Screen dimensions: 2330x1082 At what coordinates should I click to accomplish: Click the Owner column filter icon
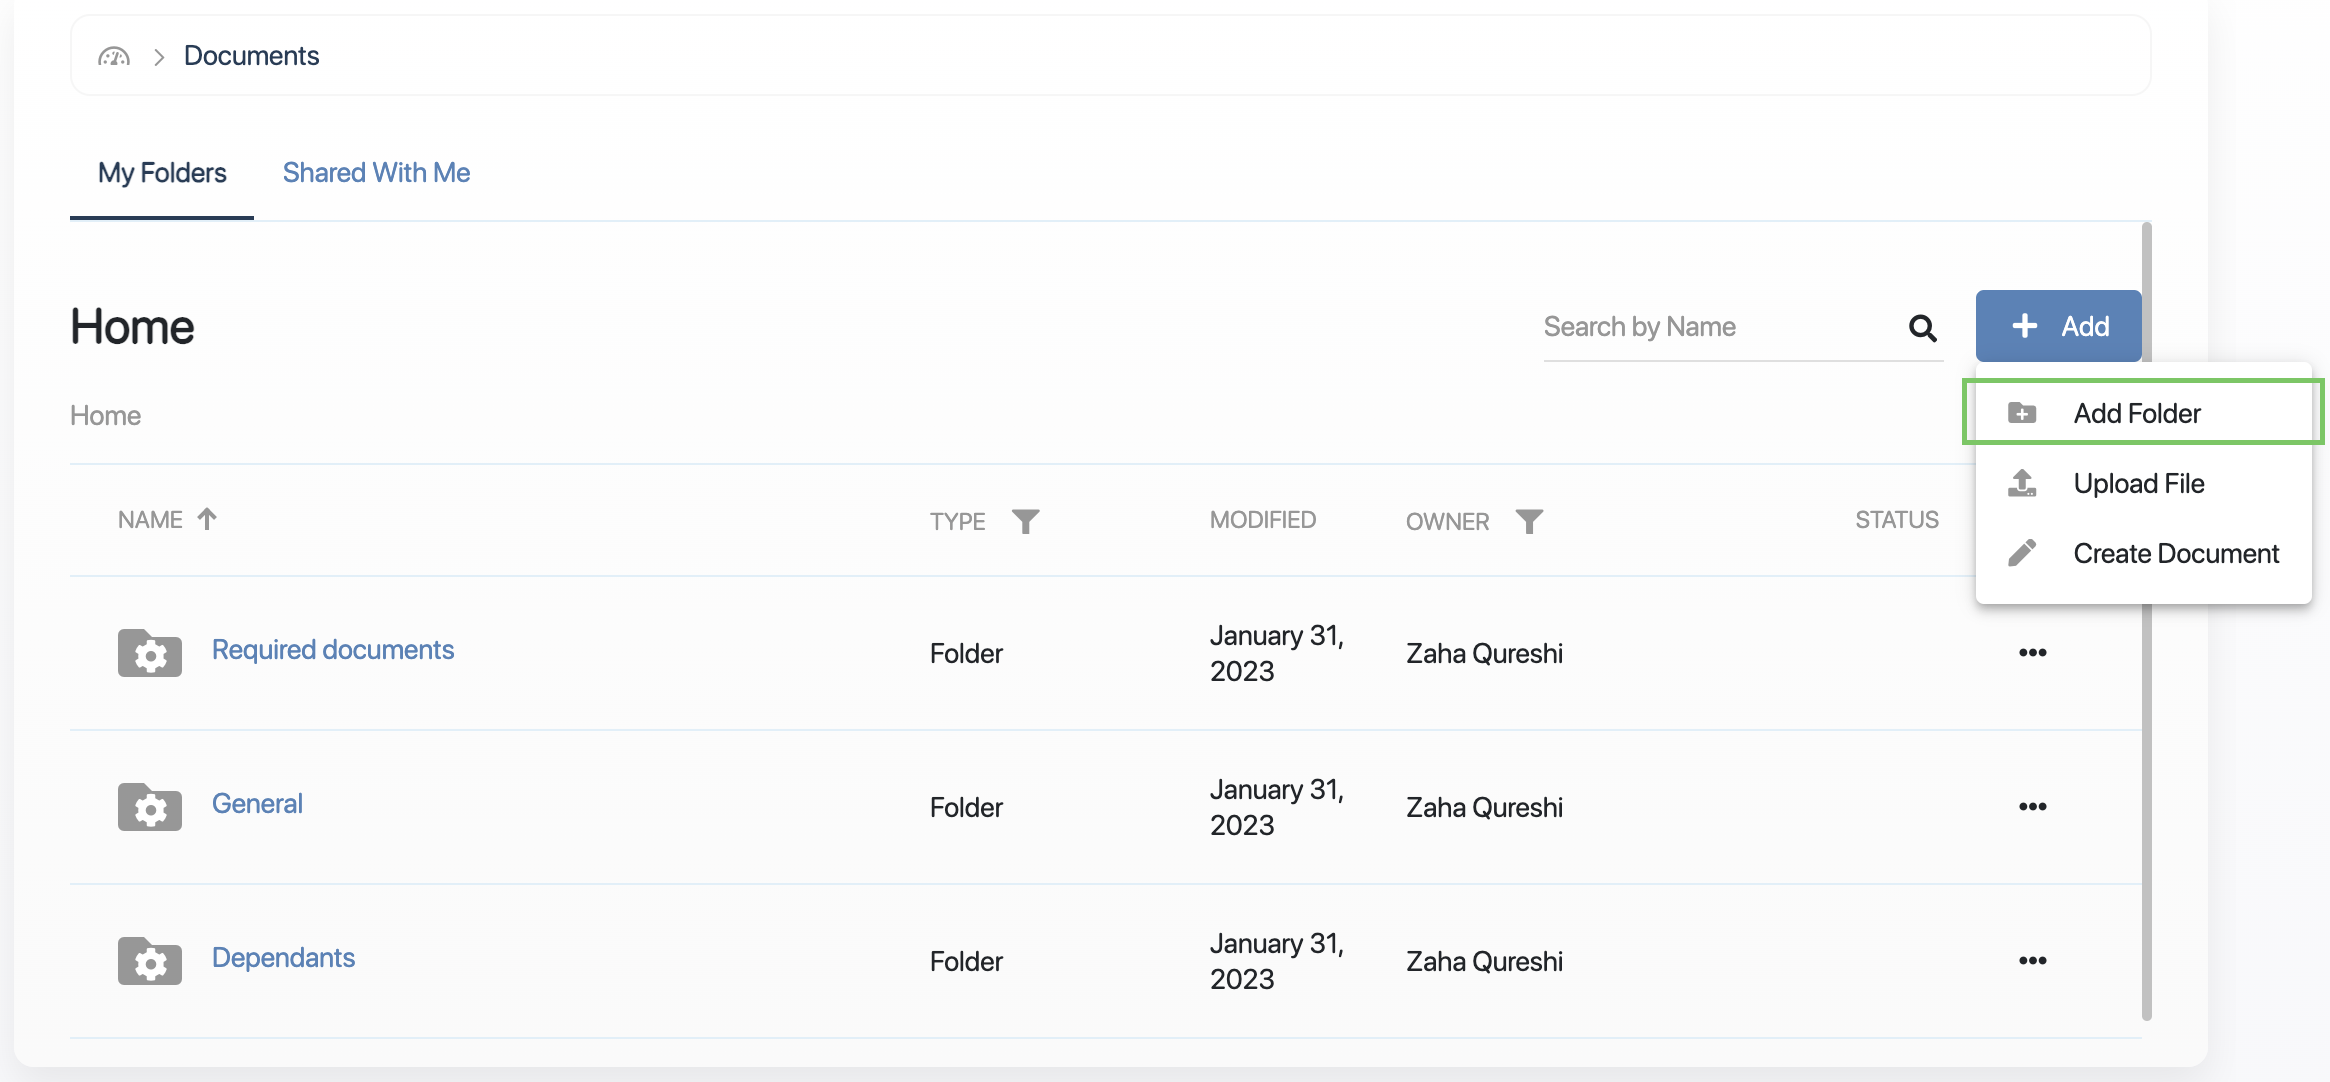coord(1529,521)
